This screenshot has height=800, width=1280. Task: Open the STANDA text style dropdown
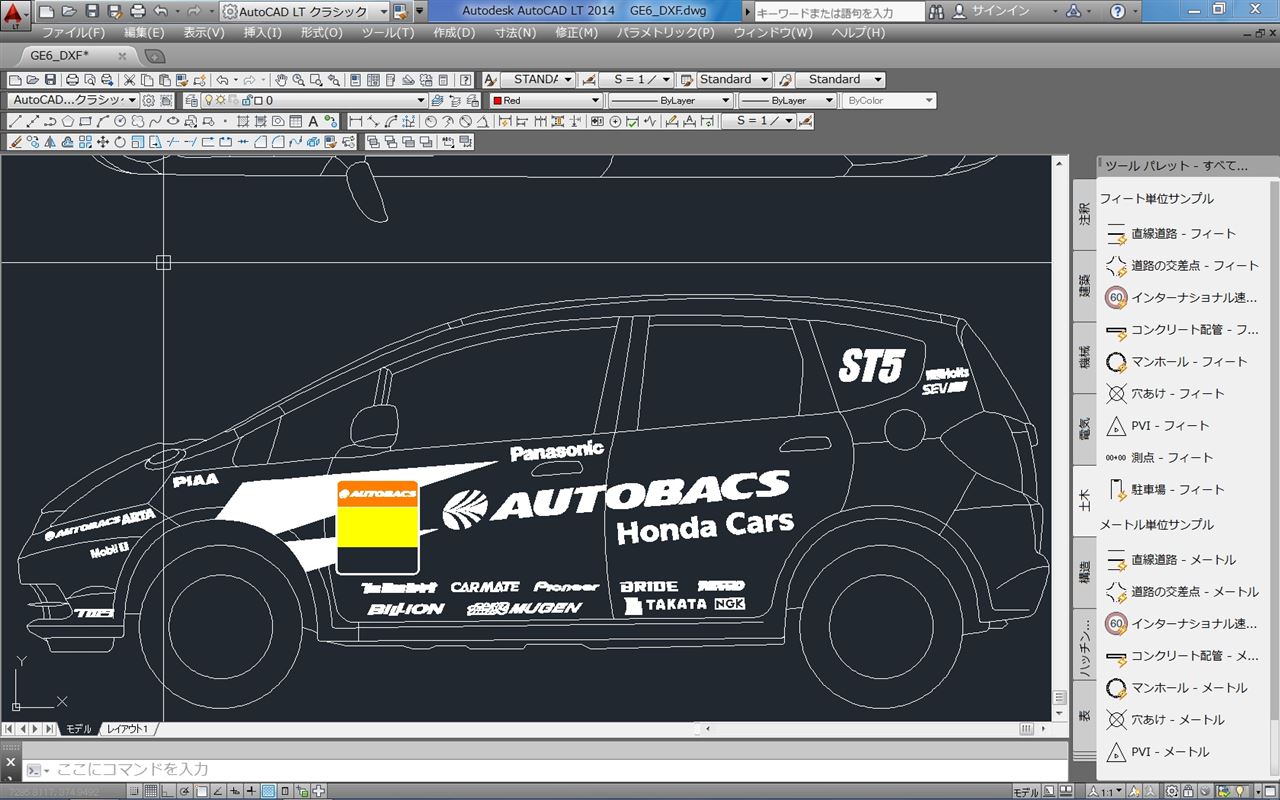click(x=537, y=79)
